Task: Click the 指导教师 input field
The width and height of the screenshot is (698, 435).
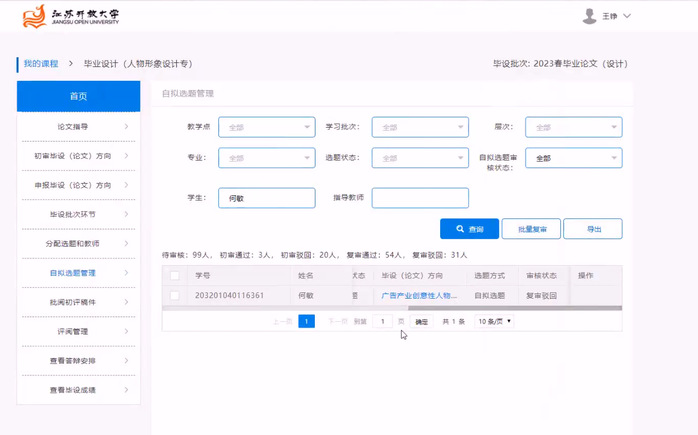Action: [420, 198]
